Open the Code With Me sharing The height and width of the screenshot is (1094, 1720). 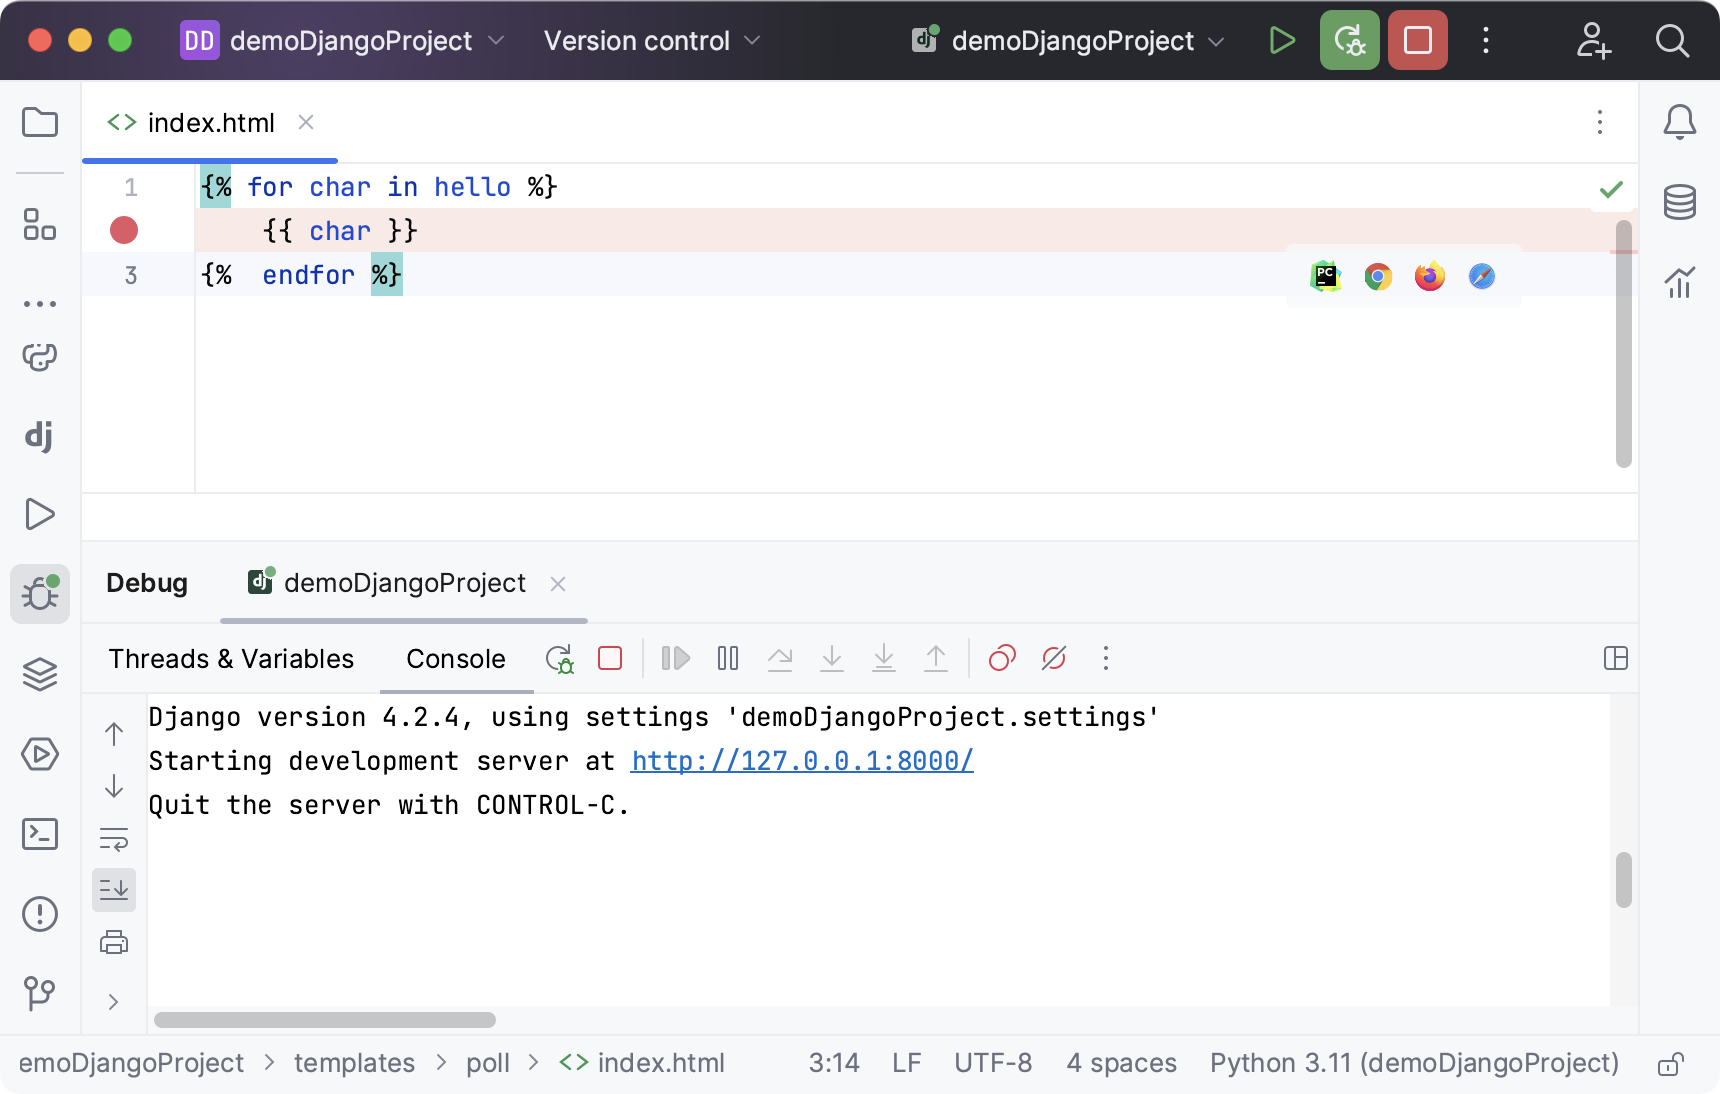1594,41
